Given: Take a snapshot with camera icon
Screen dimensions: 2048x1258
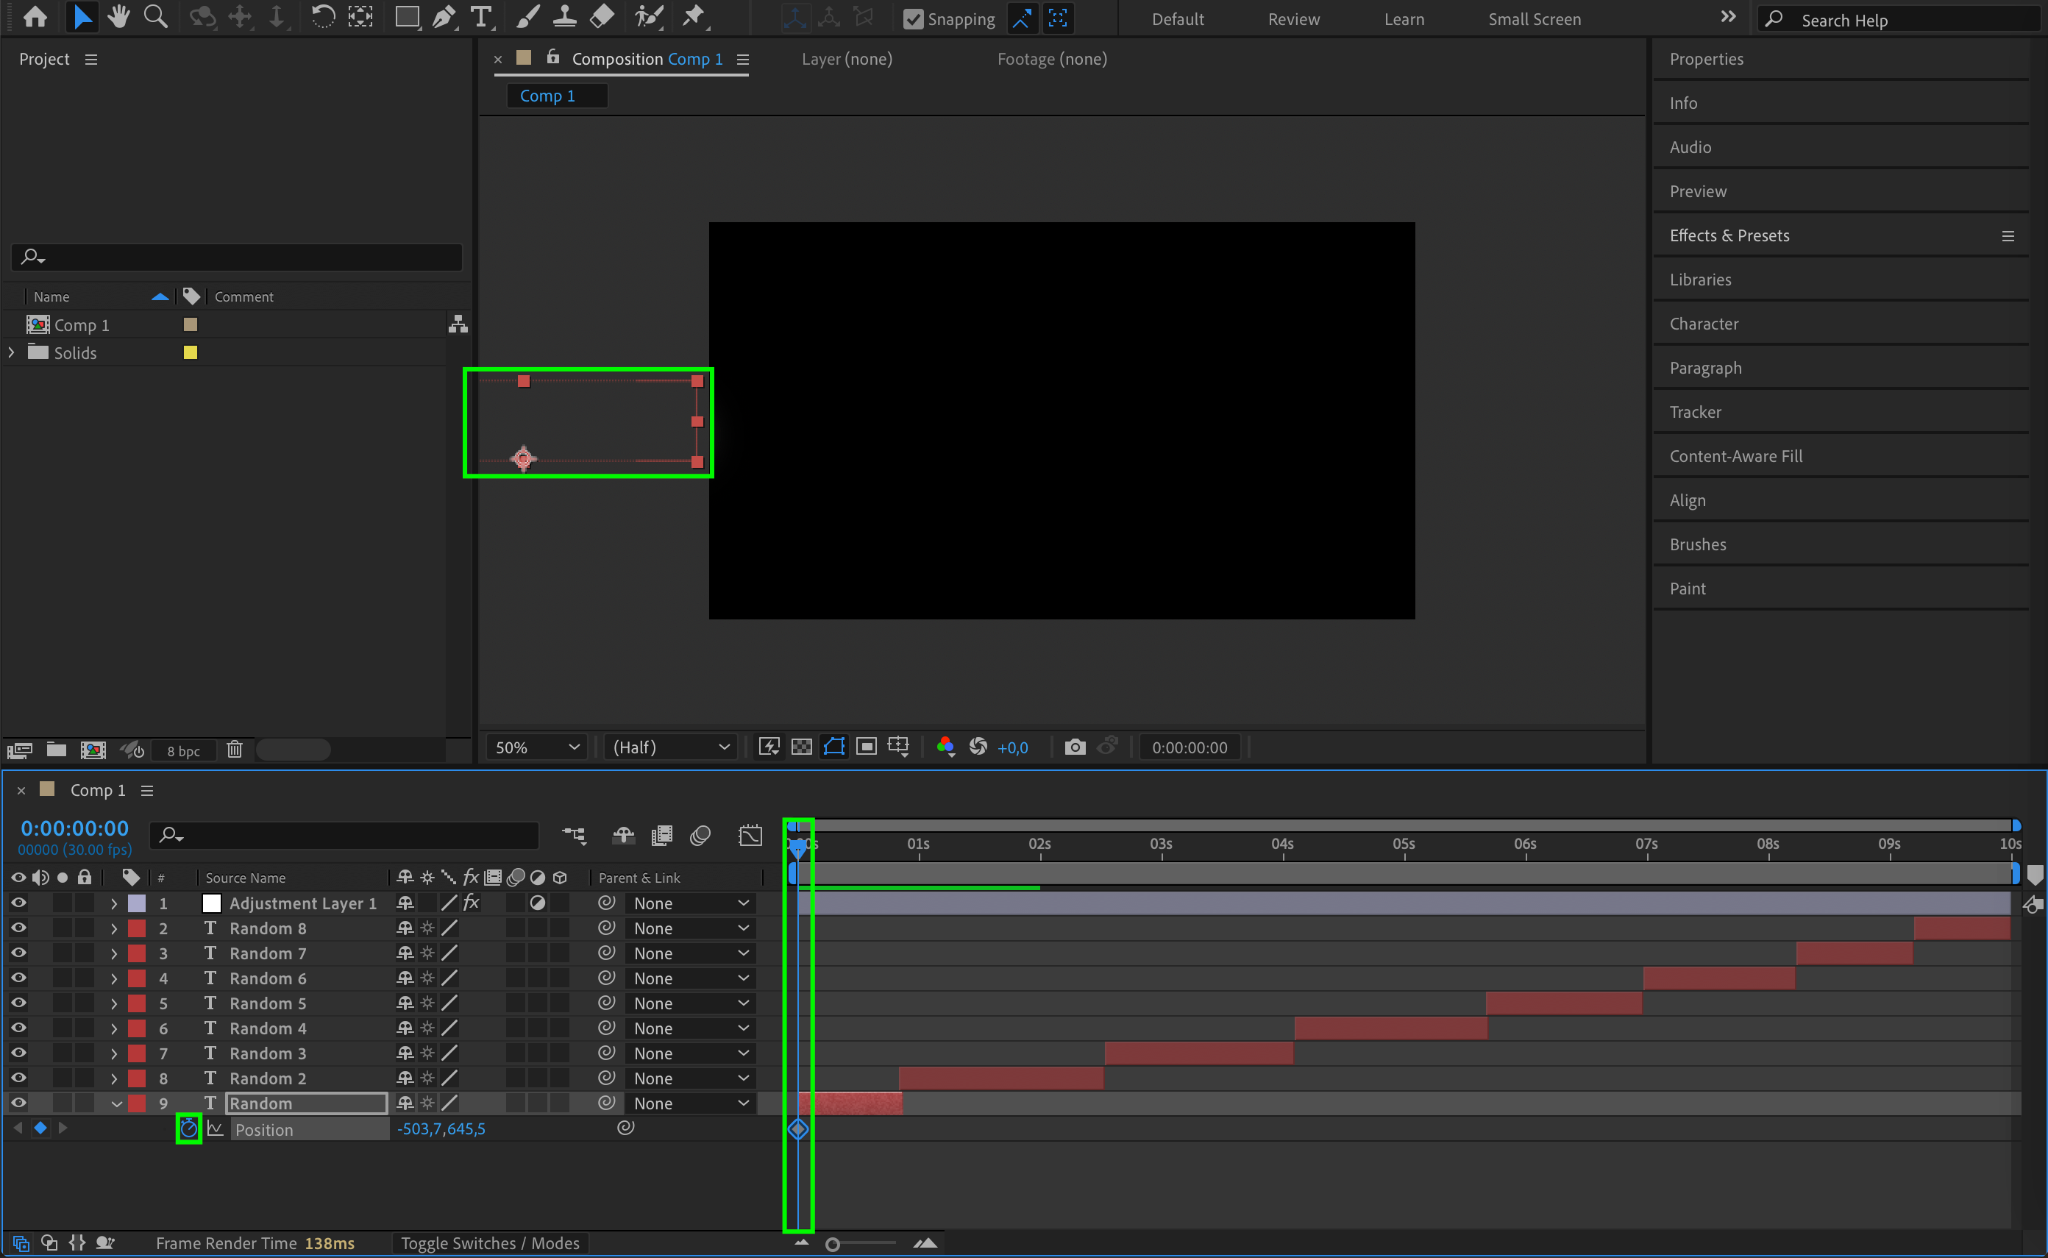Looking at the screenshot, I should coord(1075,747).
